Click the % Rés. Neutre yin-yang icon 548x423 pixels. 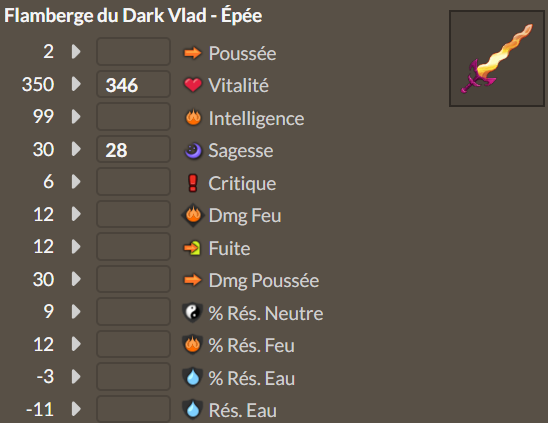(192, 312)
